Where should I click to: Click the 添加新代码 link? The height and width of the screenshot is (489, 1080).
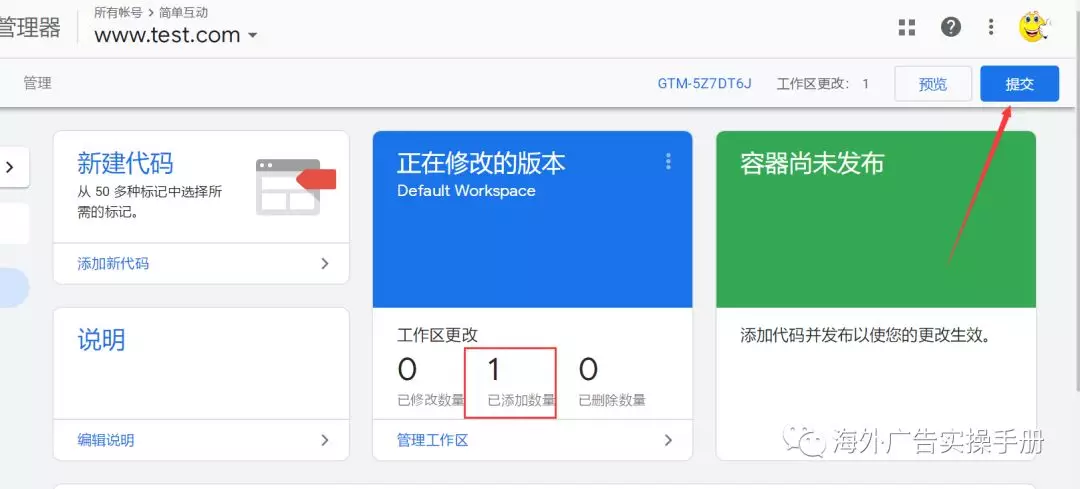coord(113,264)
